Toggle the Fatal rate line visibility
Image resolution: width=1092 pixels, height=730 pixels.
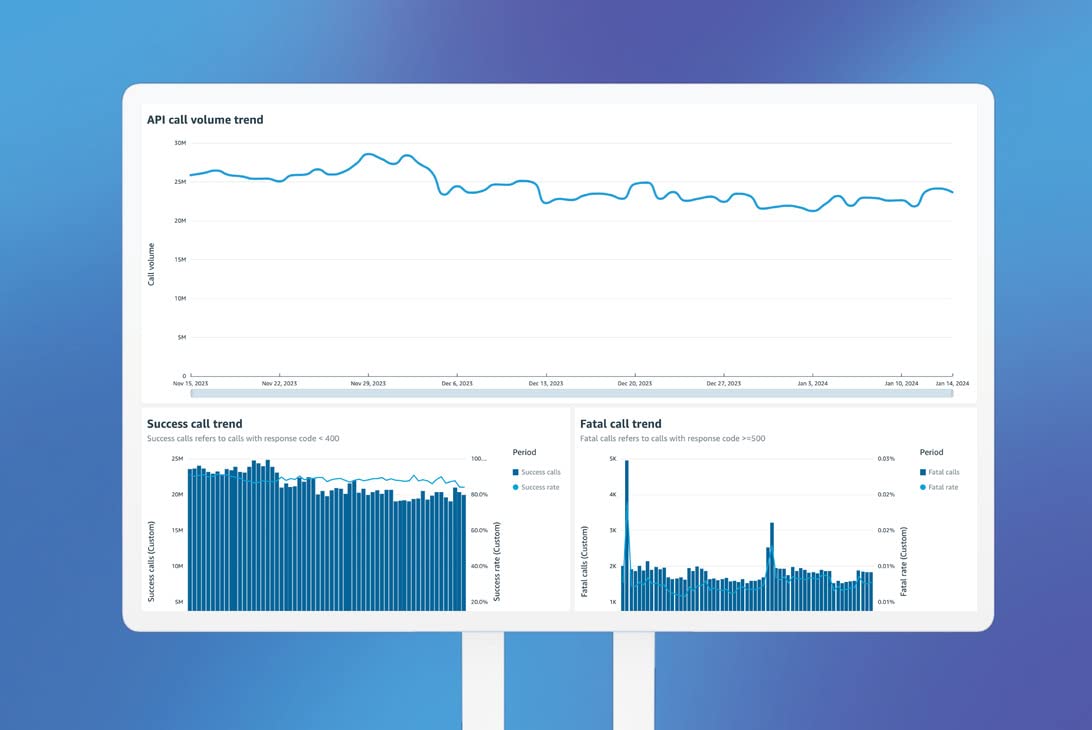(x=939, y=487)
